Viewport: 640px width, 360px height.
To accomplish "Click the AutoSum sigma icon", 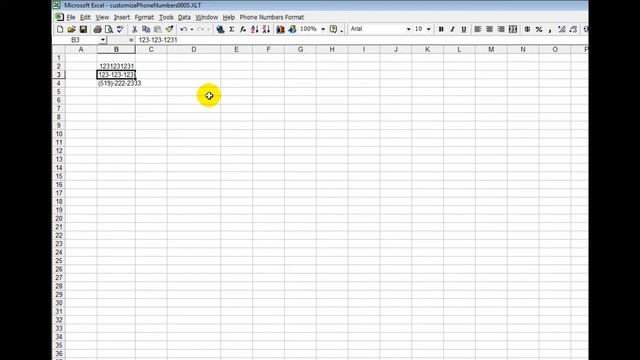I will click(x=232, y=29).
